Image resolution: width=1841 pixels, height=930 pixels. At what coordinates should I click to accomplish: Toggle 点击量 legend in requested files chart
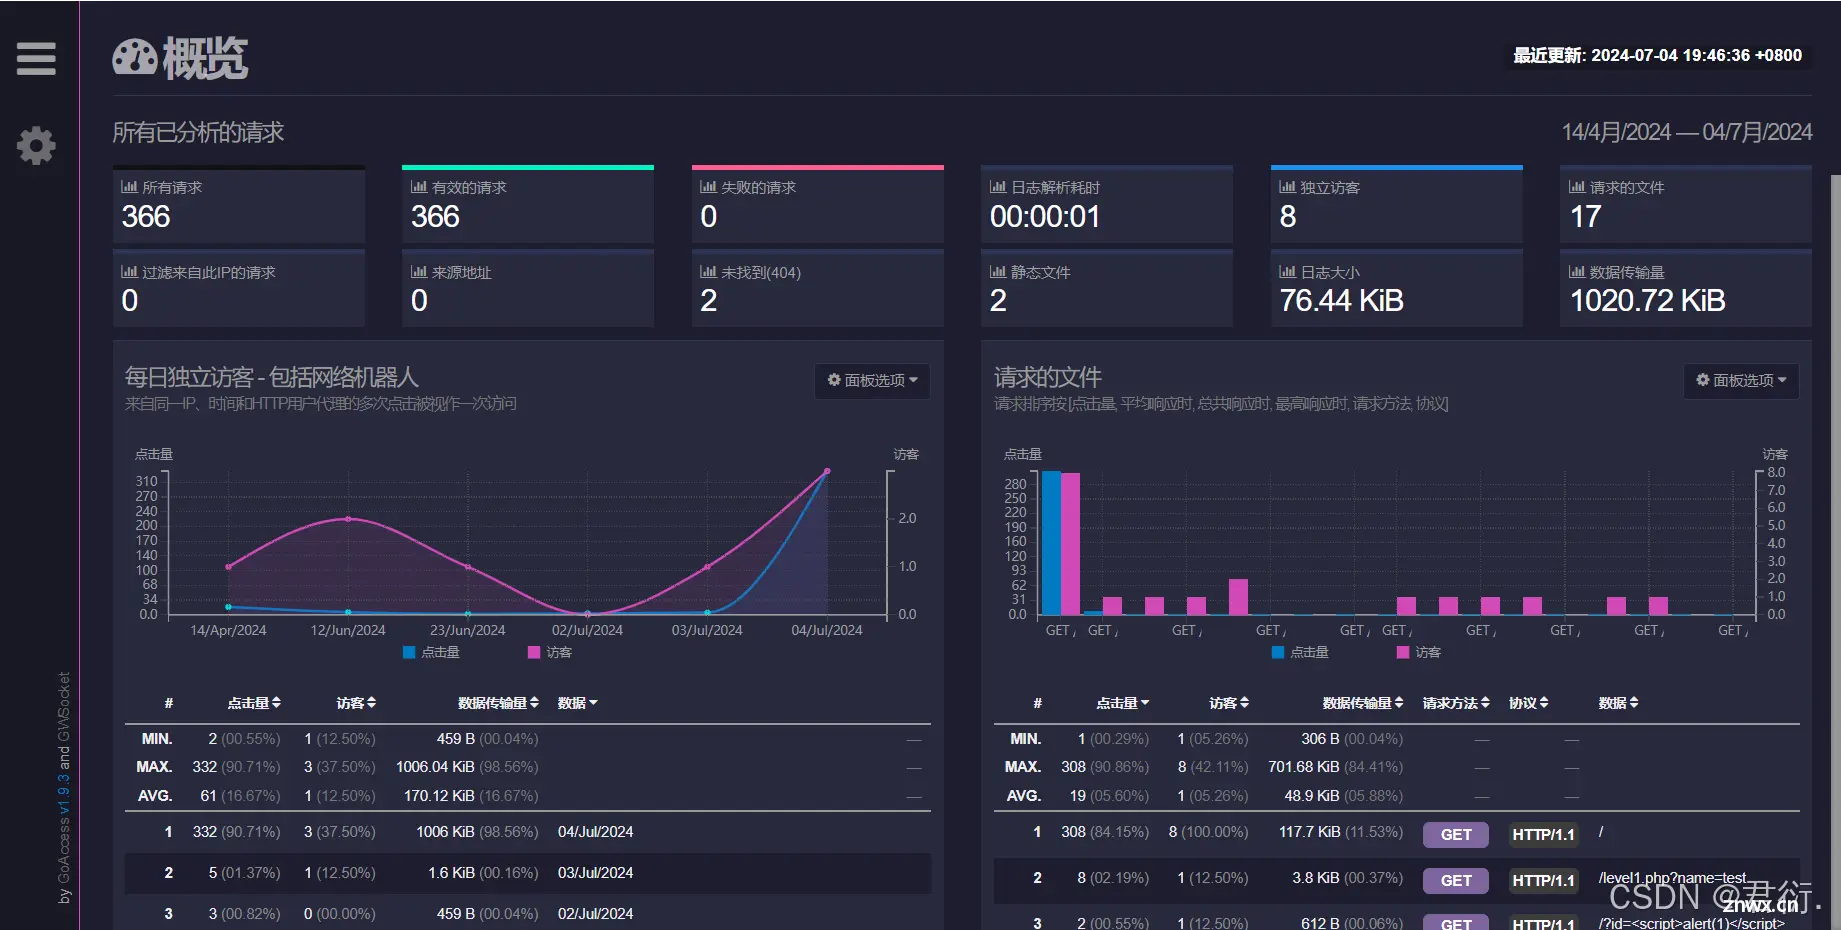click(x=1300, y=652)
